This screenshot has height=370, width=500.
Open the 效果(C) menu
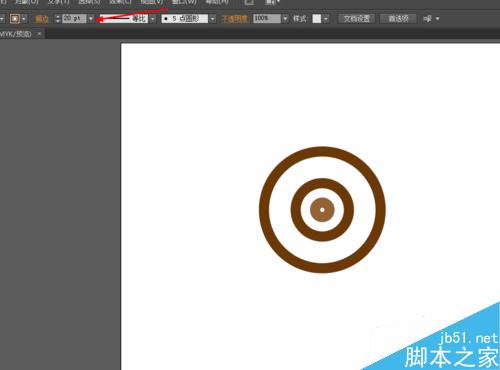click(x=120, y=2)
